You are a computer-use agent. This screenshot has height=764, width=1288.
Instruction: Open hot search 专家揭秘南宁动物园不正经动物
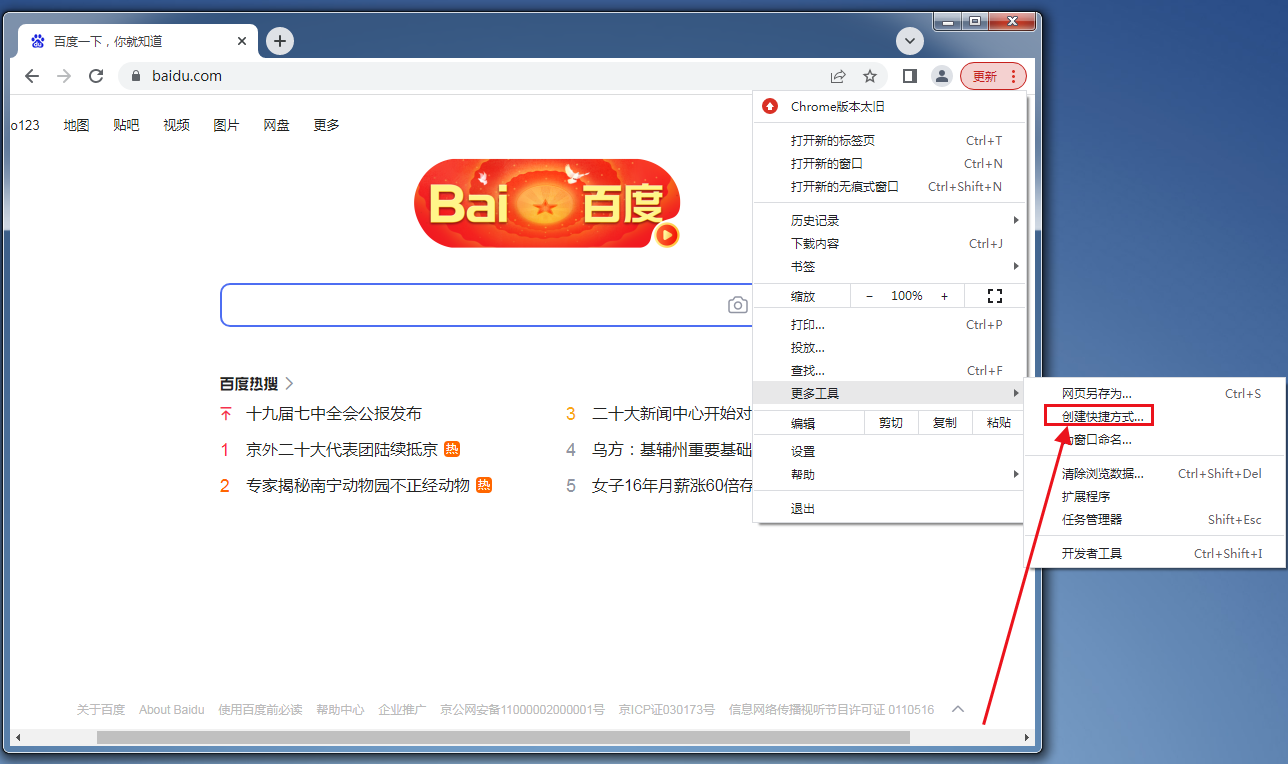pos(358,486)
